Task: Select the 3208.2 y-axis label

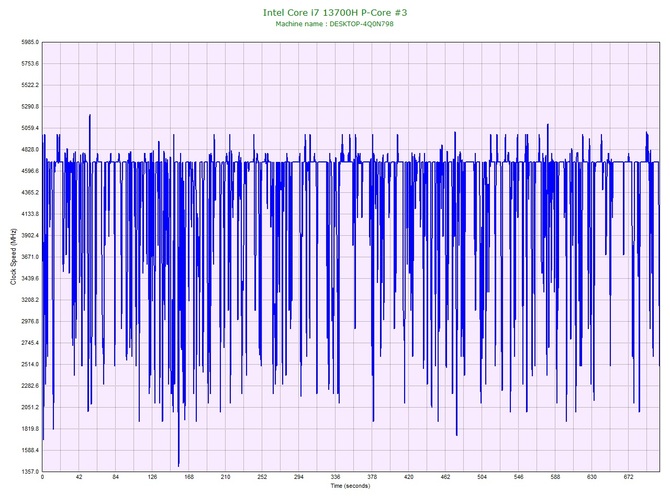Action: pyautogui.click(x=30, y=300)
